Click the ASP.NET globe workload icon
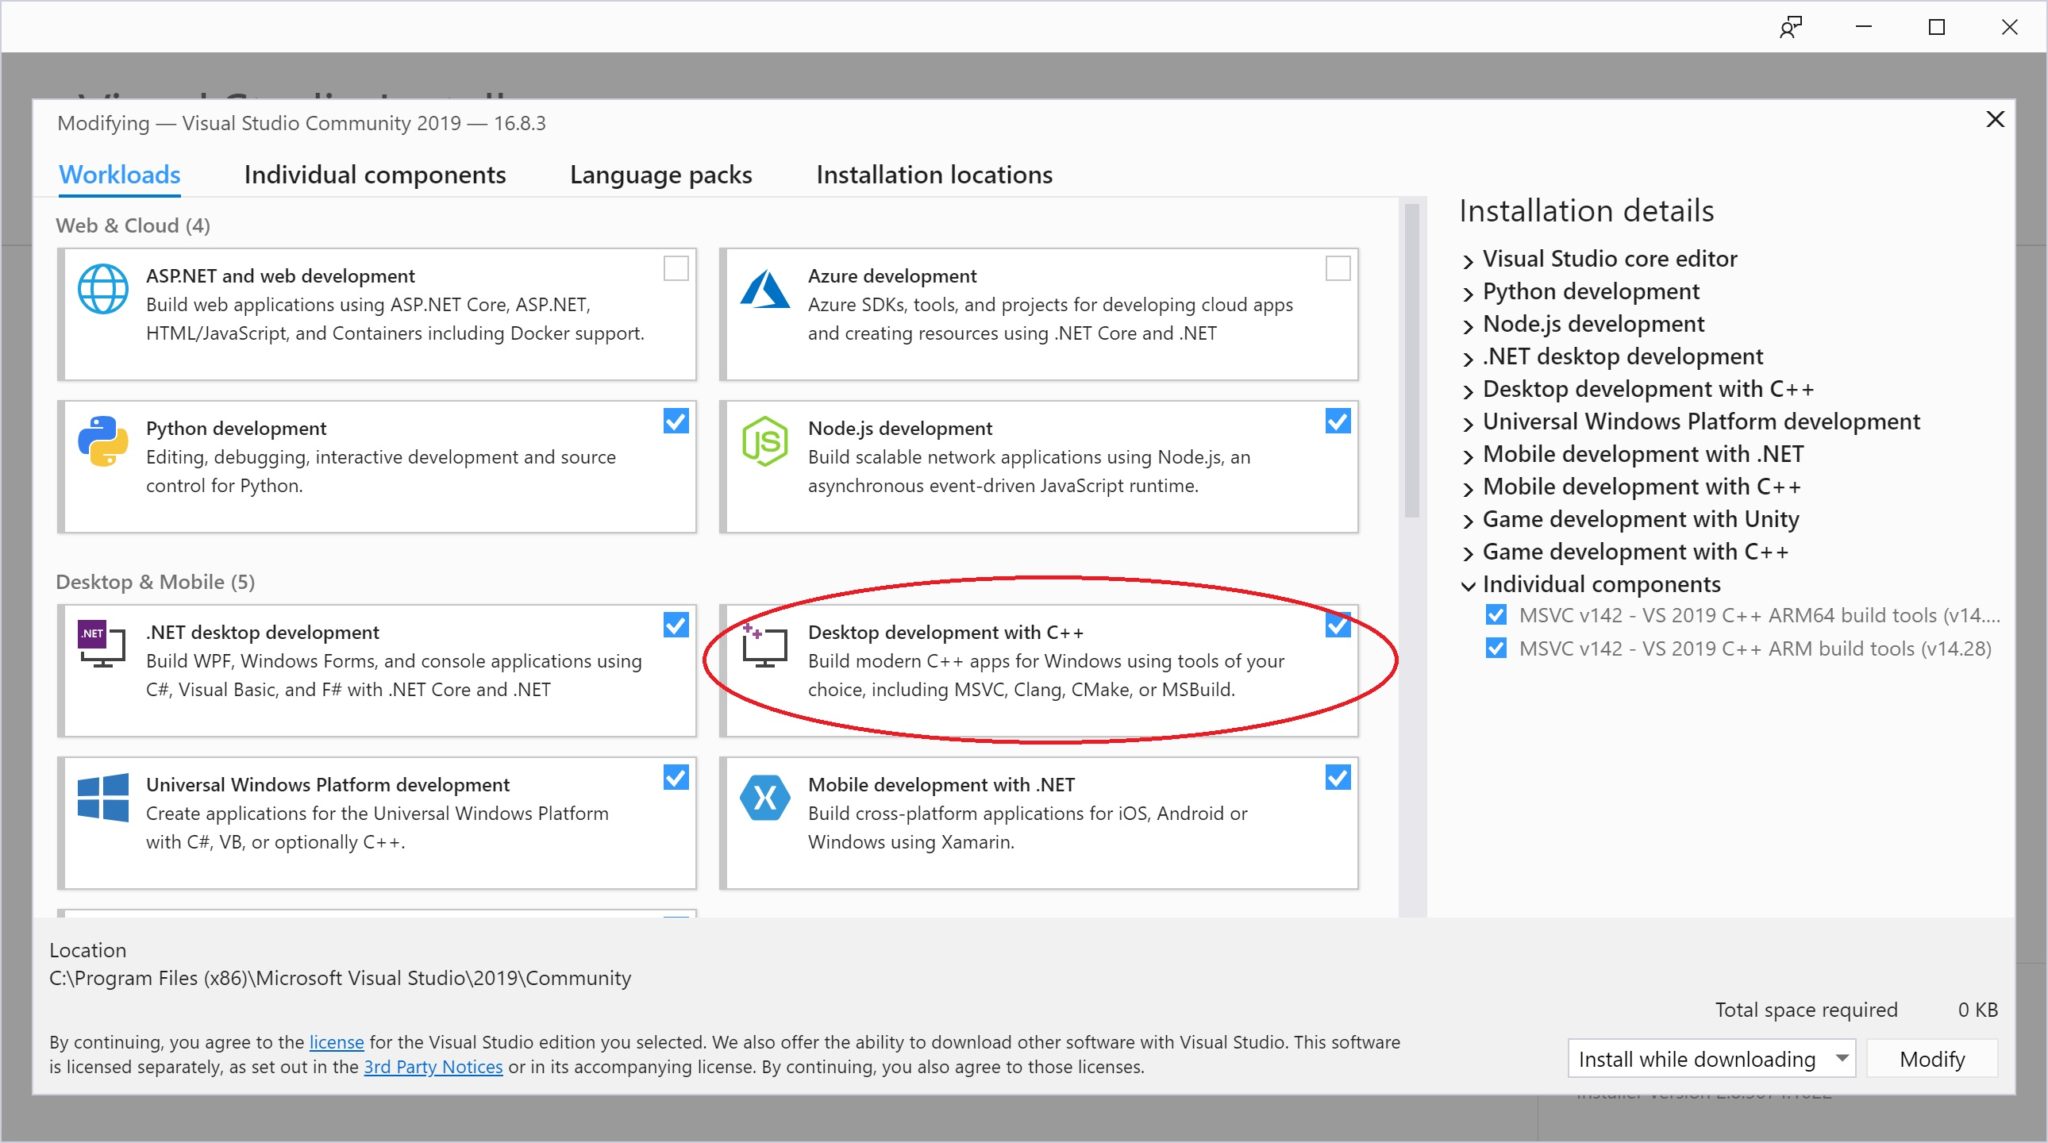This screenshot has width=2048, height=1143. (103, 289)
